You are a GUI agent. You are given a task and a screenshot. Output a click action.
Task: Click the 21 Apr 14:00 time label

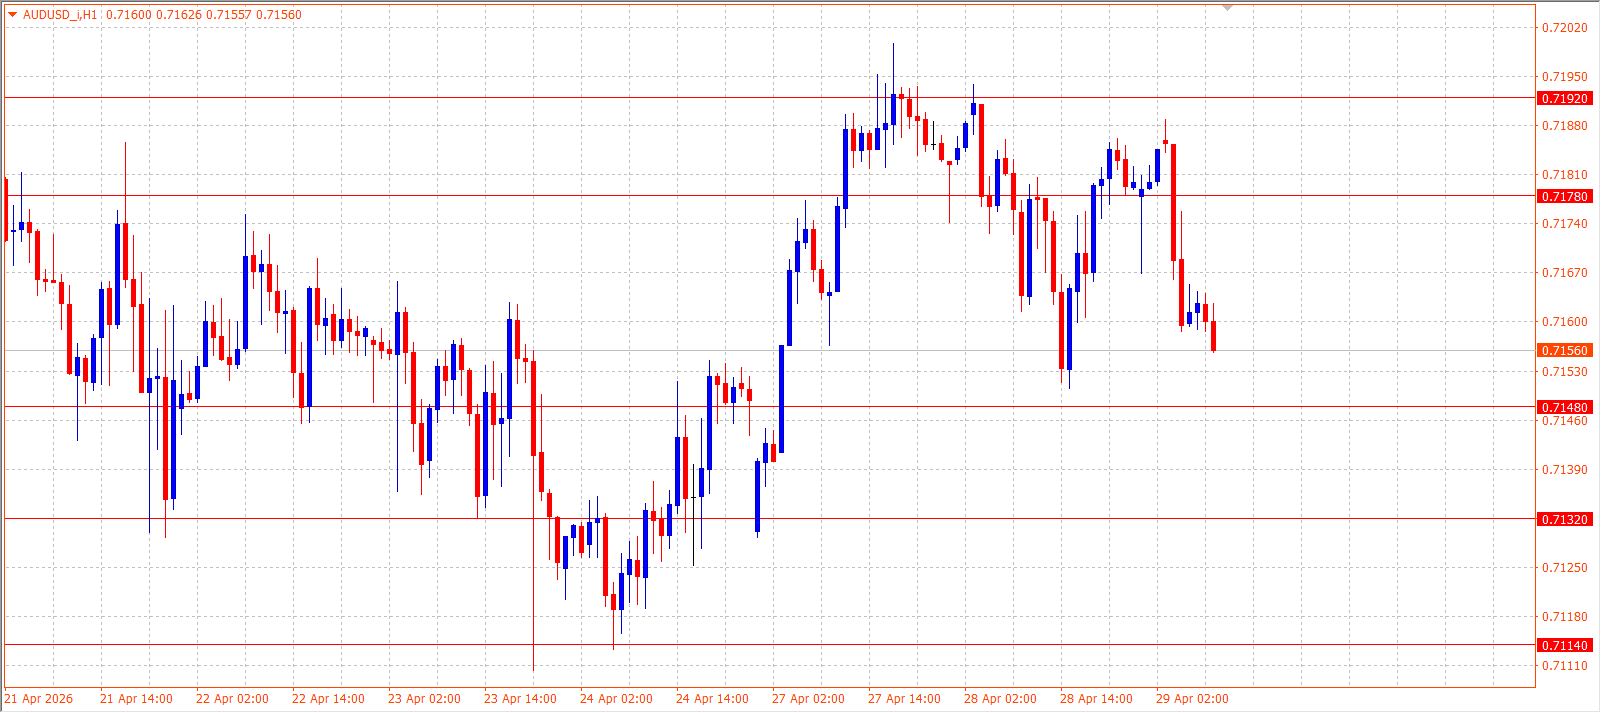point(136,699)
